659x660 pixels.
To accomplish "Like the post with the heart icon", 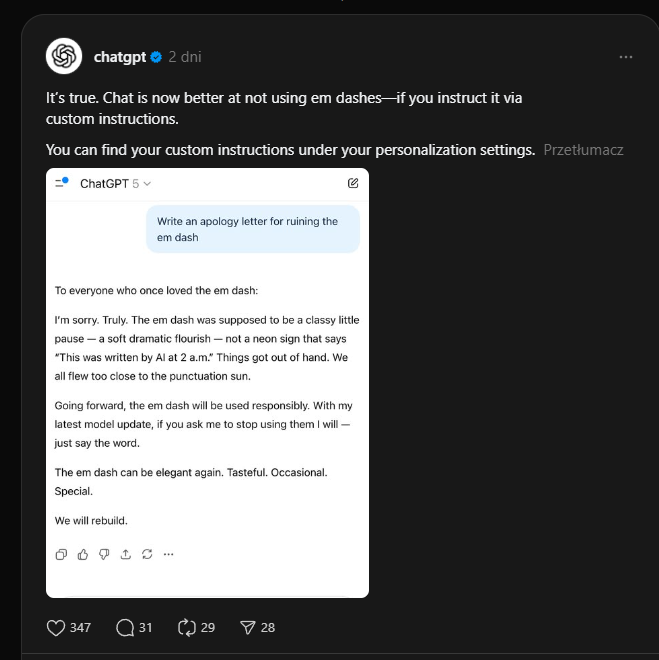I will click(57, 627).
